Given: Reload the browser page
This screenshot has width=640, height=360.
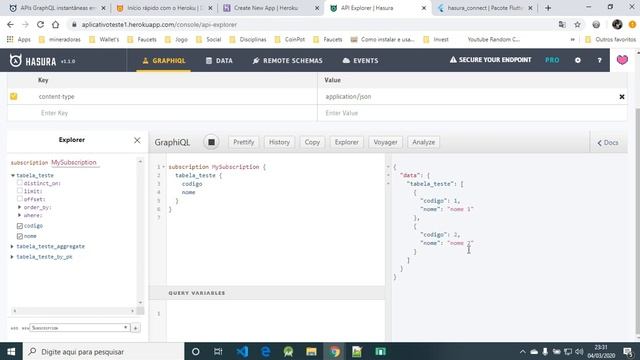Looking at the screenshot, I should coord(40,24).
